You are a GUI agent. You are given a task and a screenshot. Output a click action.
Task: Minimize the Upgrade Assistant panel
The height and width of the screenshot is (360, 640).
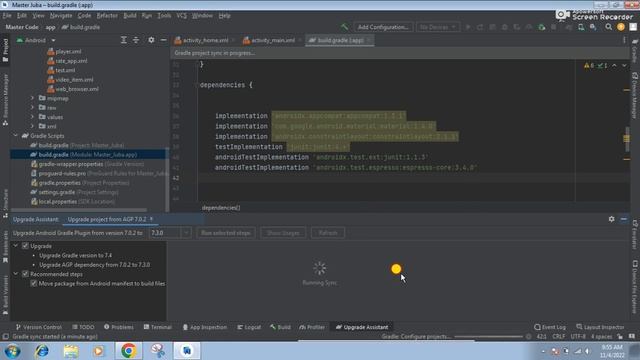tap(624, 219)
